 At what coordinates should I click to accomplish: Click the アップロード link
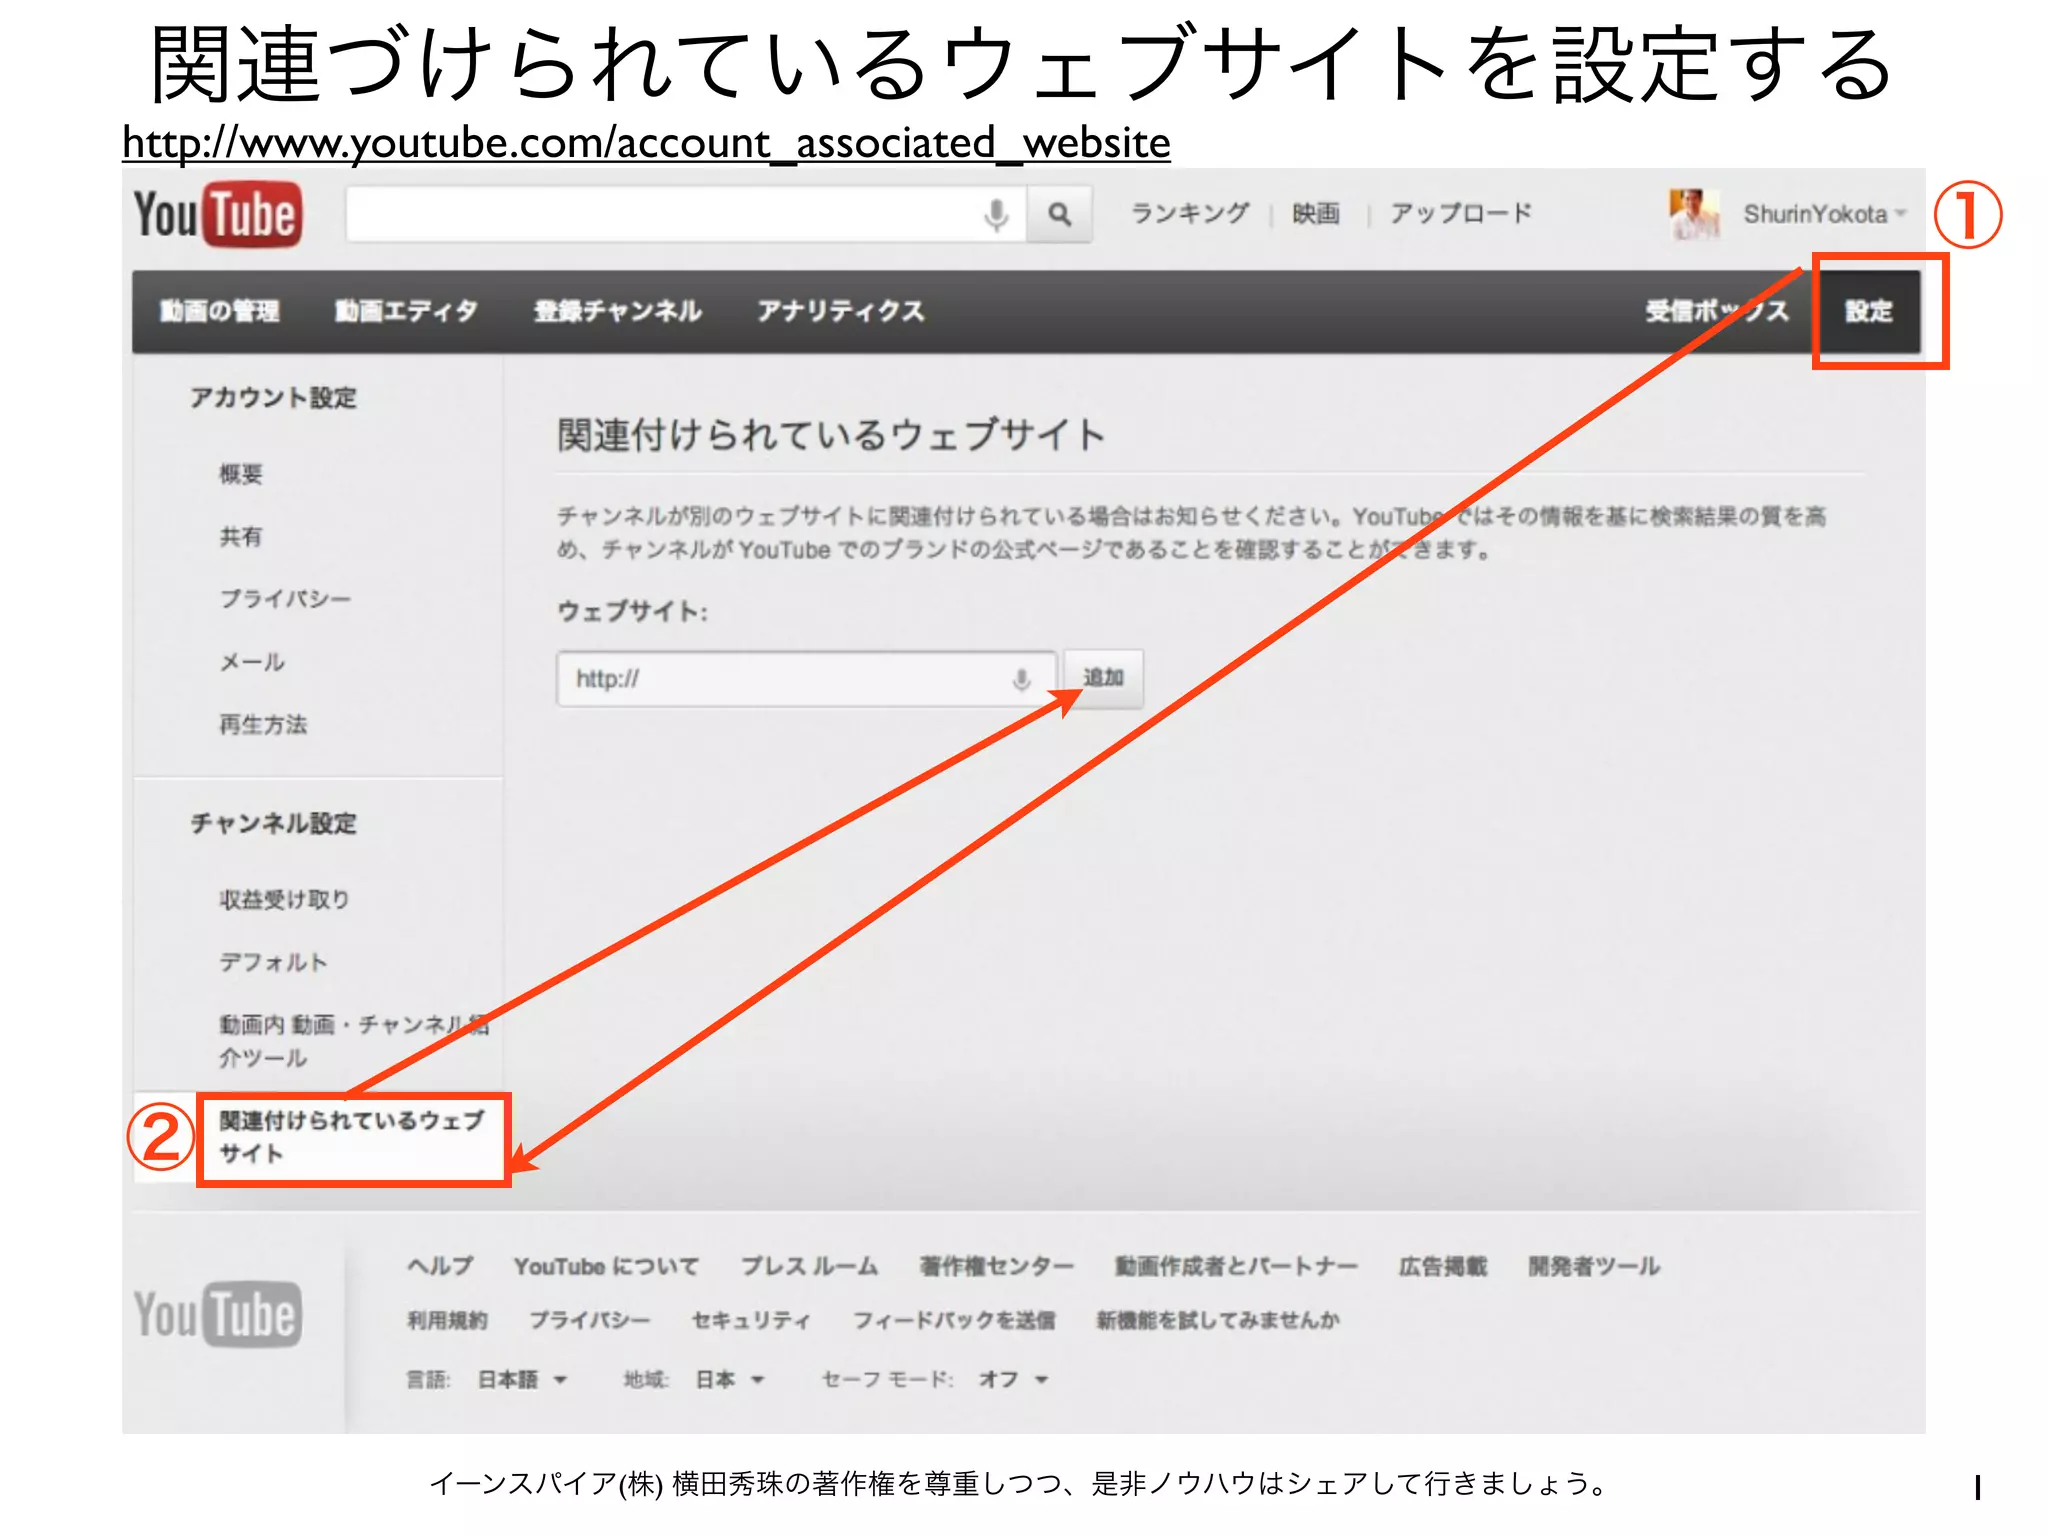1461,213
